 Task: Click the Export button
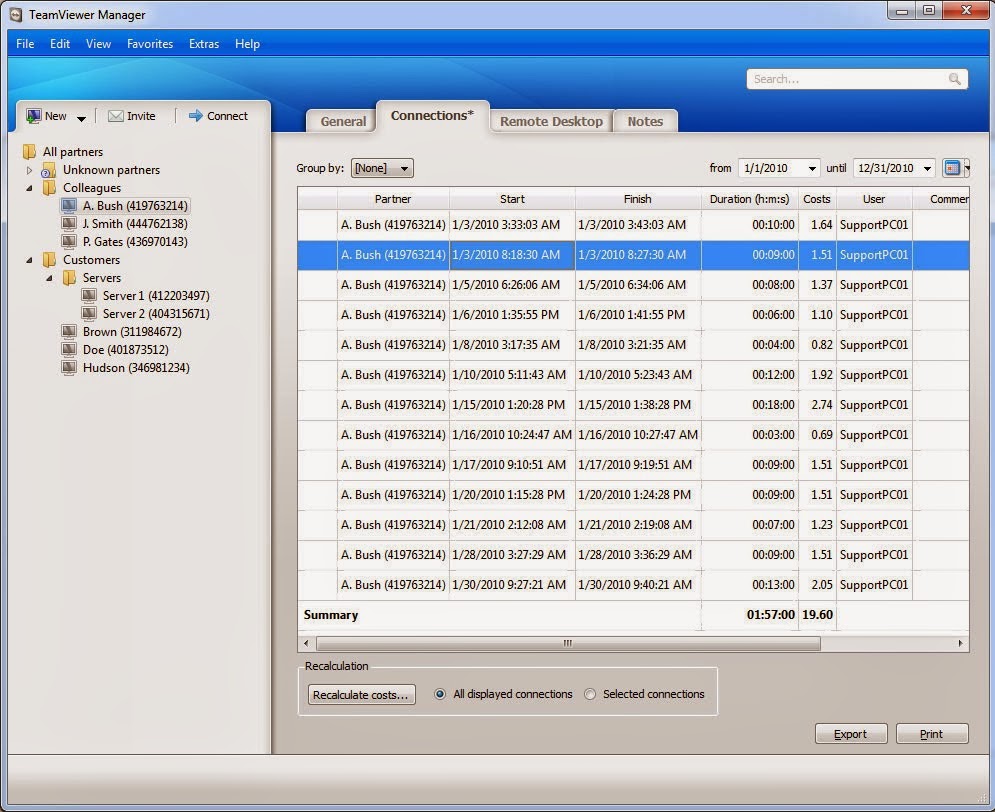click(850, 734)
